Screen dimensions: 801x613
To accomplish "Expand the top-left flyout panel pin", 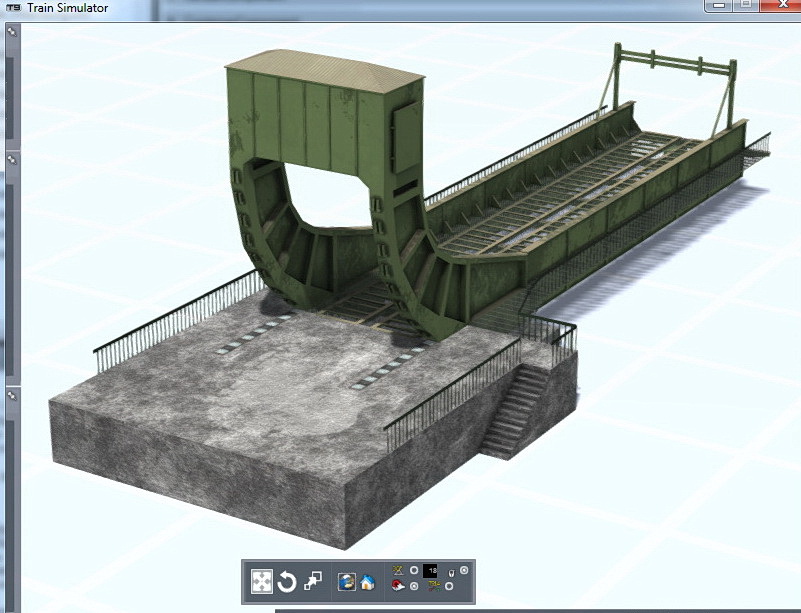I will click(x=12, y=32).
